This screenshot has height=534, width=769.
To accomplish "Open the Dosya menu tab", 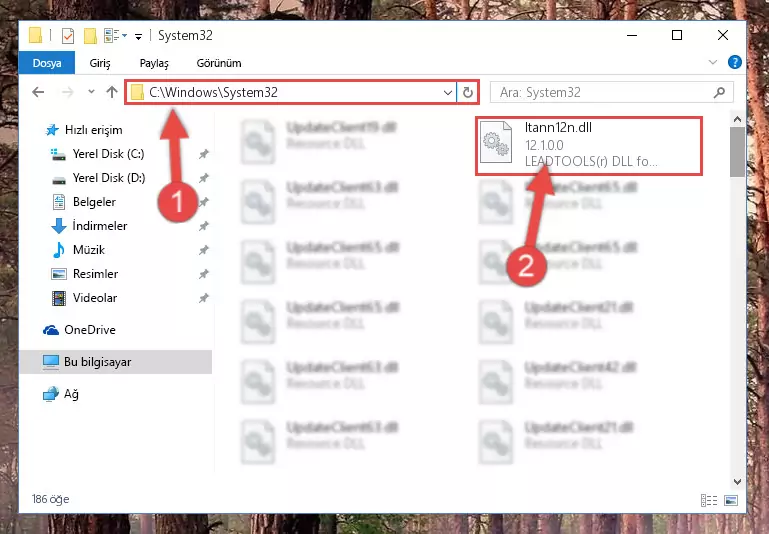I will click(47, 63).
